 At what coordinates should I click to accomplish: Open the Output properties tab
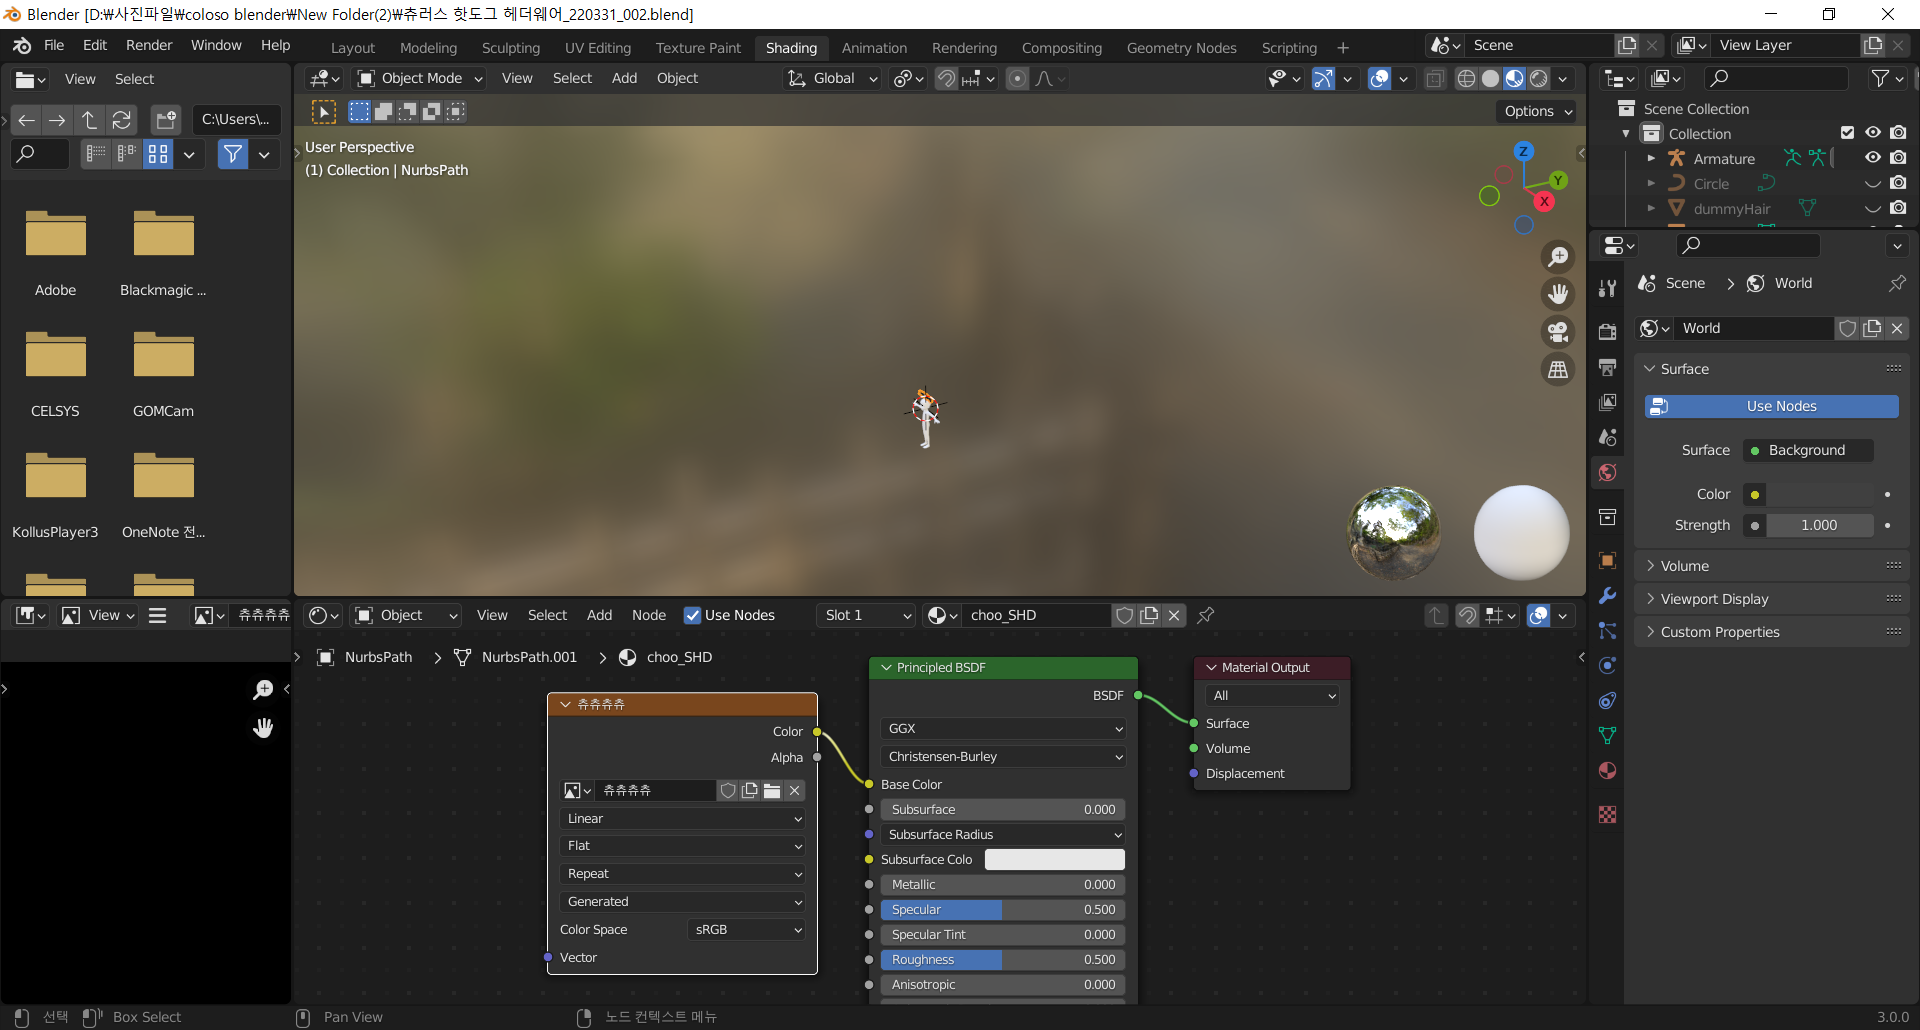coord(1607,367)
